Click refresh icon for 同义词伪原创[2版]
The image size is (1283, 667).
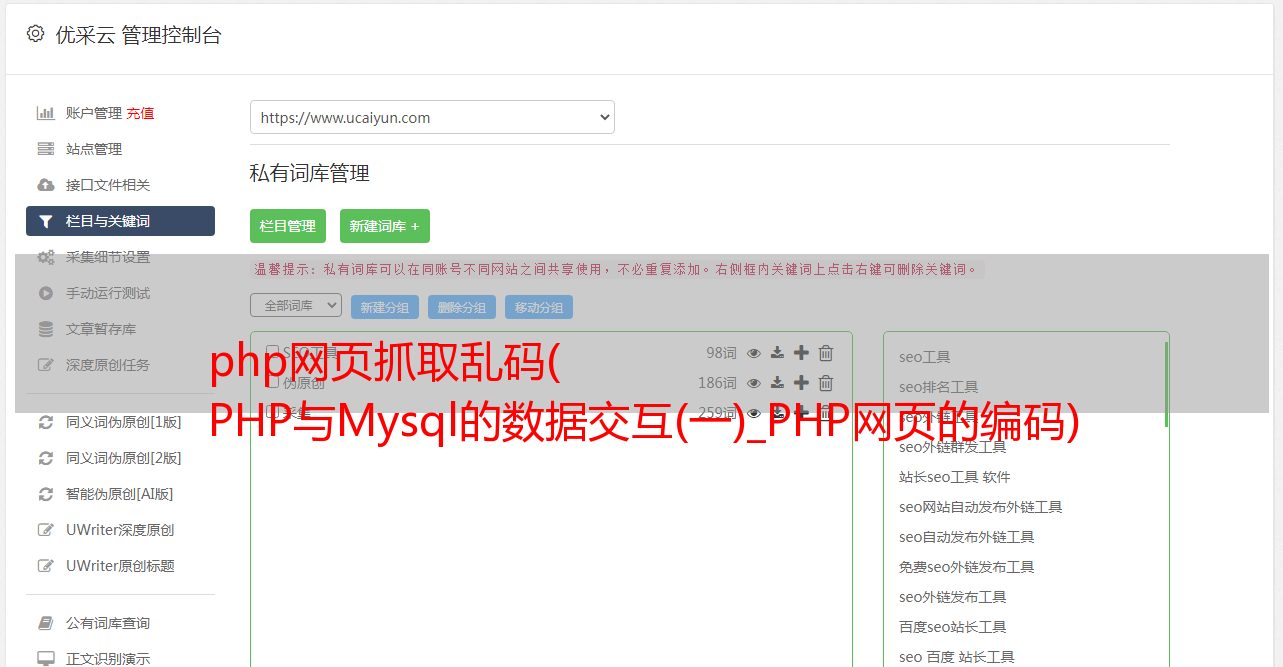46,458
